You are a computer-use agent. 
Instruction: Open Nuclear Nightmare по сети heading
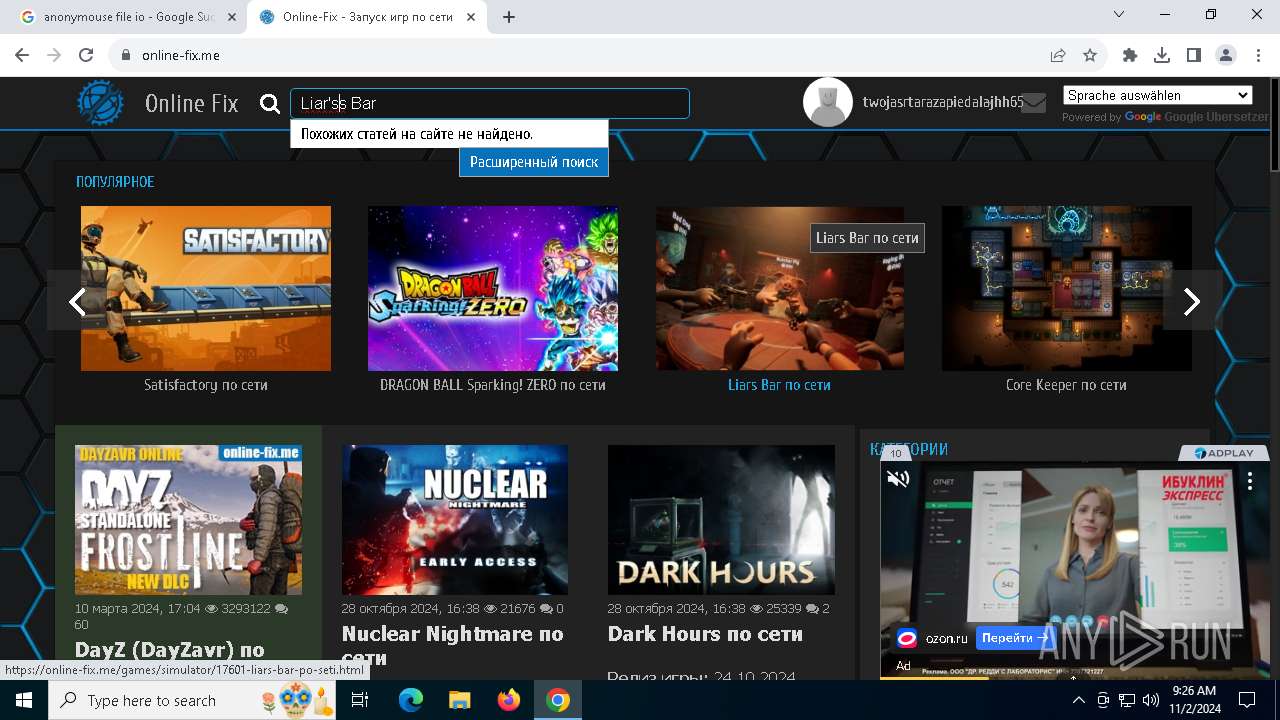[453, 646]
